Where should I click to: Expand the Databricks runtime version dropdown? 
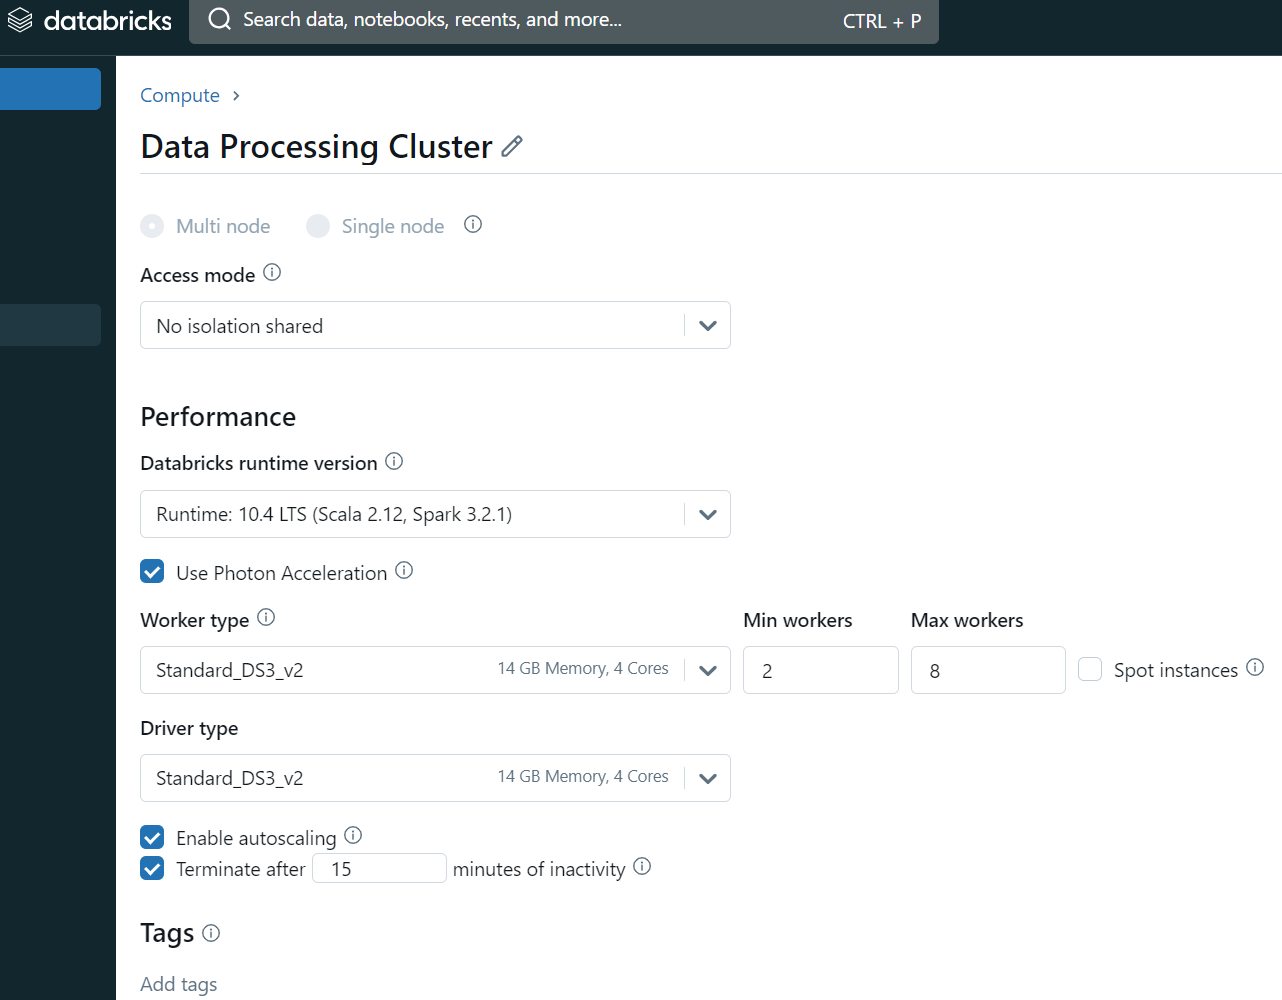pos(435,514)
